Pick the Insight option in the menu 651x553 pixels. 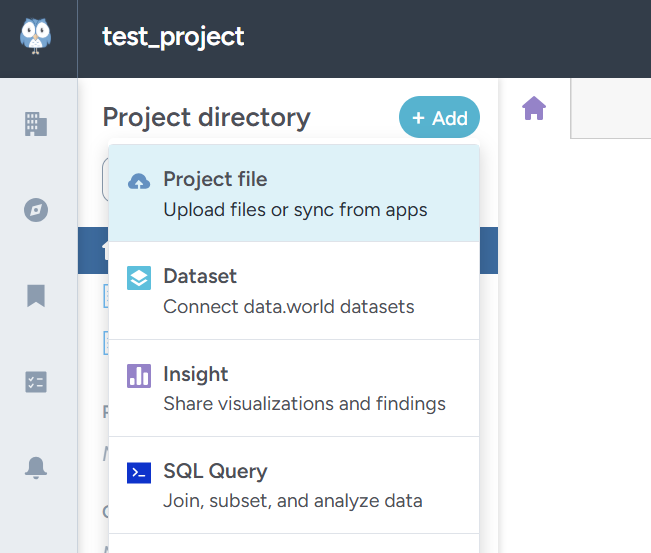[x=294, y=388]
